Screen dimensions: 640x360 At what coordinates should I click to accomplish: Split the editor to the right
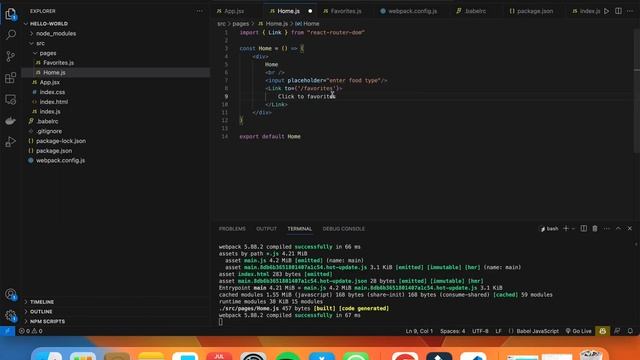[619, 11]
